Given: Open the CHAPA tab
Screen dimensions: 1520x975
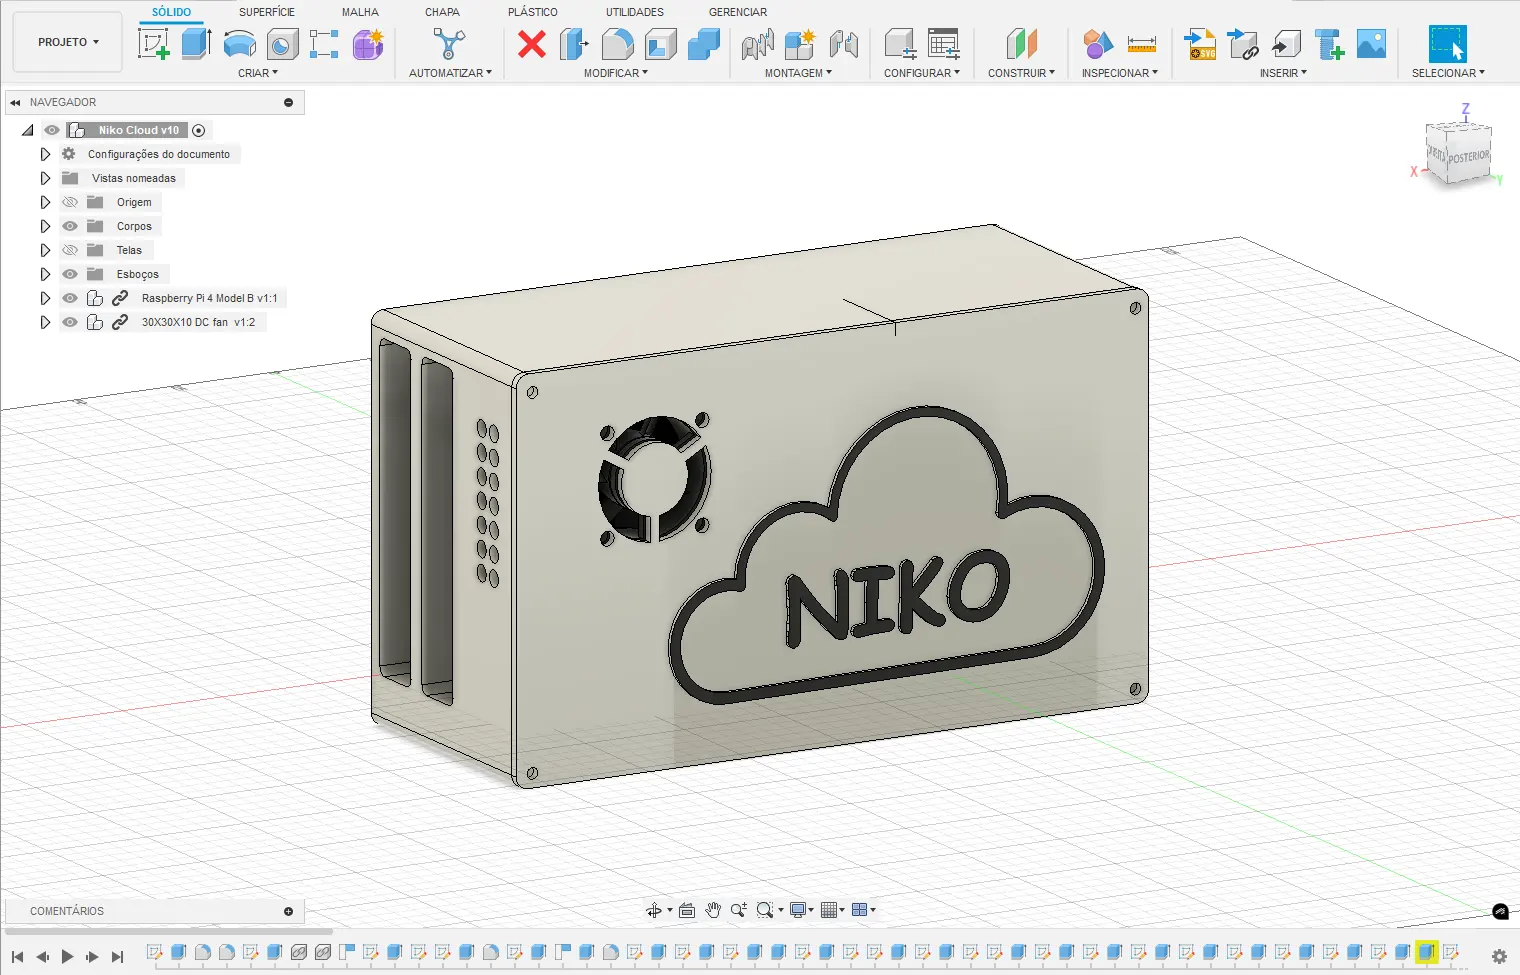Looking at the screenshot, I should tap(442, 12).
